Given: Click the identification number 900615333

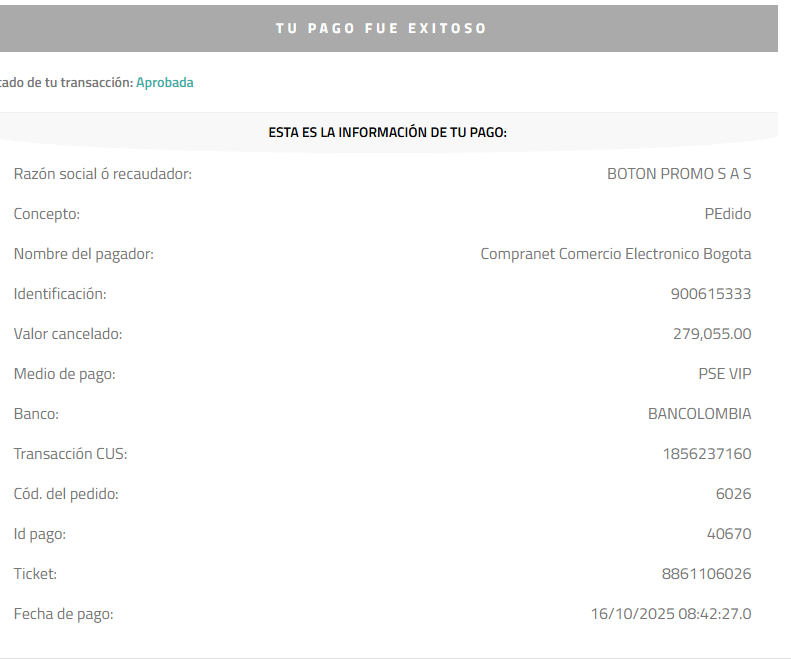Looking at the screenshot, I should coord(711,294).
